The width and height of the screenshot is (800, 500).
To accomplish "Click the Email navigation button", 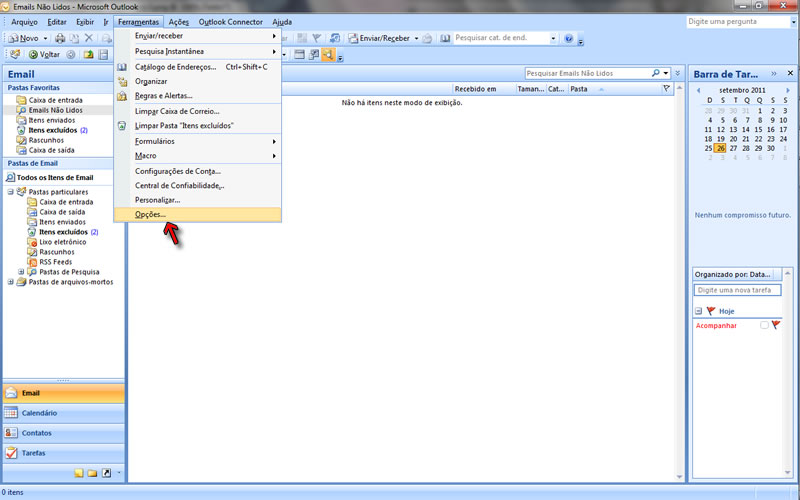I will pyautogui.click(x=64, y=393).
